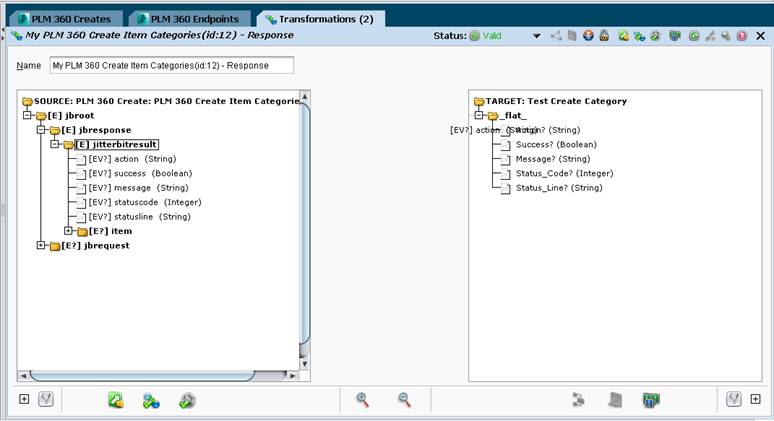Click the source tree horizontal scrollbar left arrow

tap(23, 376)
